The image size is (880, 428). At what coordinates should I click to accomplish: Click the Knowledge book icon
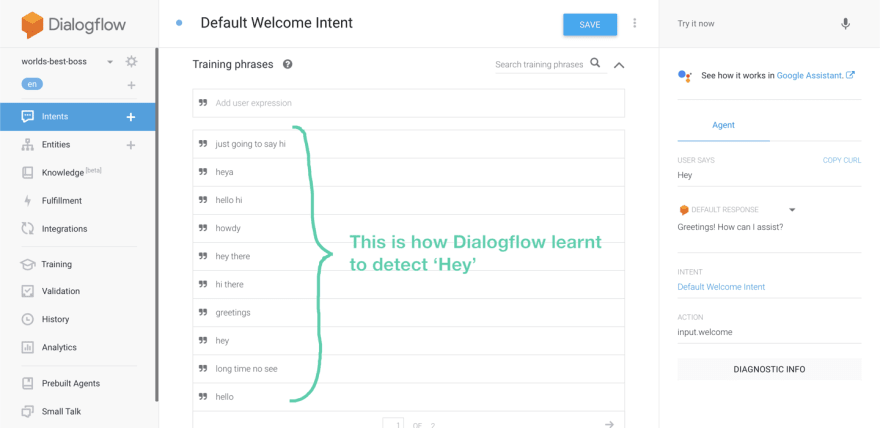[28, 173]
